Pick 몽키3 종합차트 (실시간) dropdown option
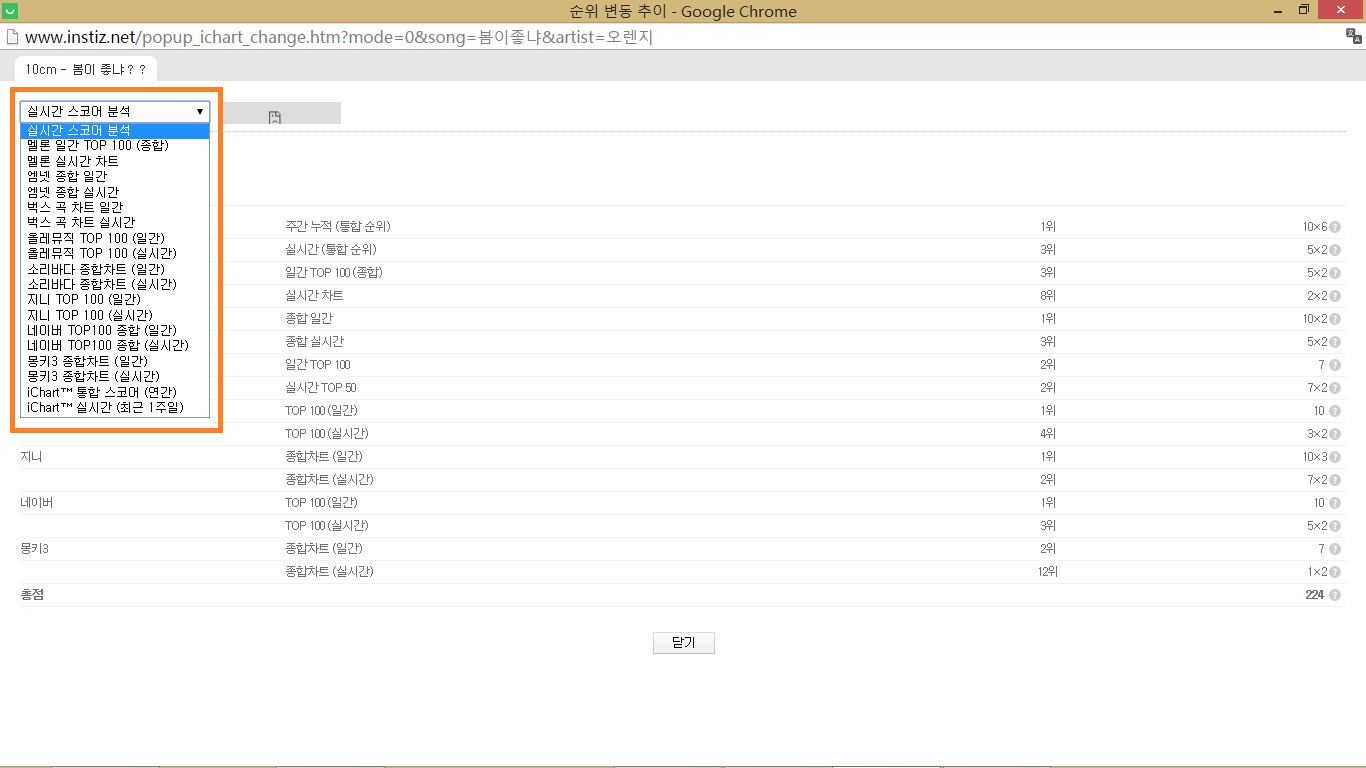The height and width of the screenshot is (768, 1366). 115,376
